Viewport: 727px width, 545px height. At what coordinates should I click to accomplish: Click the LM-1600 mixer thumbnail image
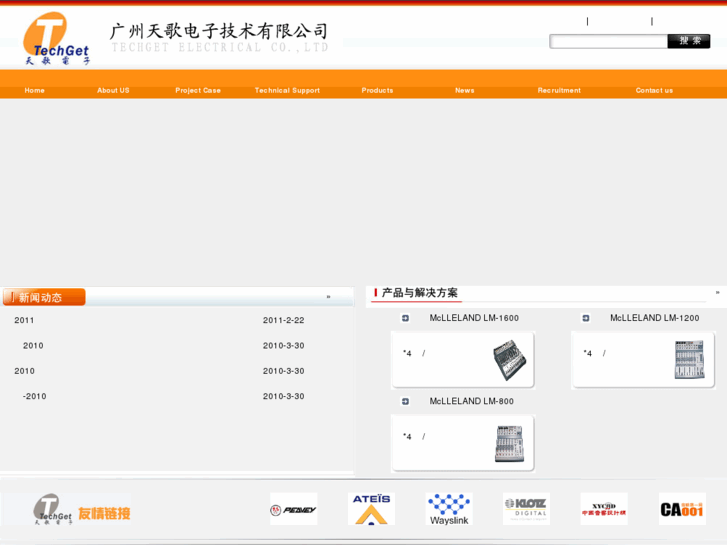coord(509,360)
